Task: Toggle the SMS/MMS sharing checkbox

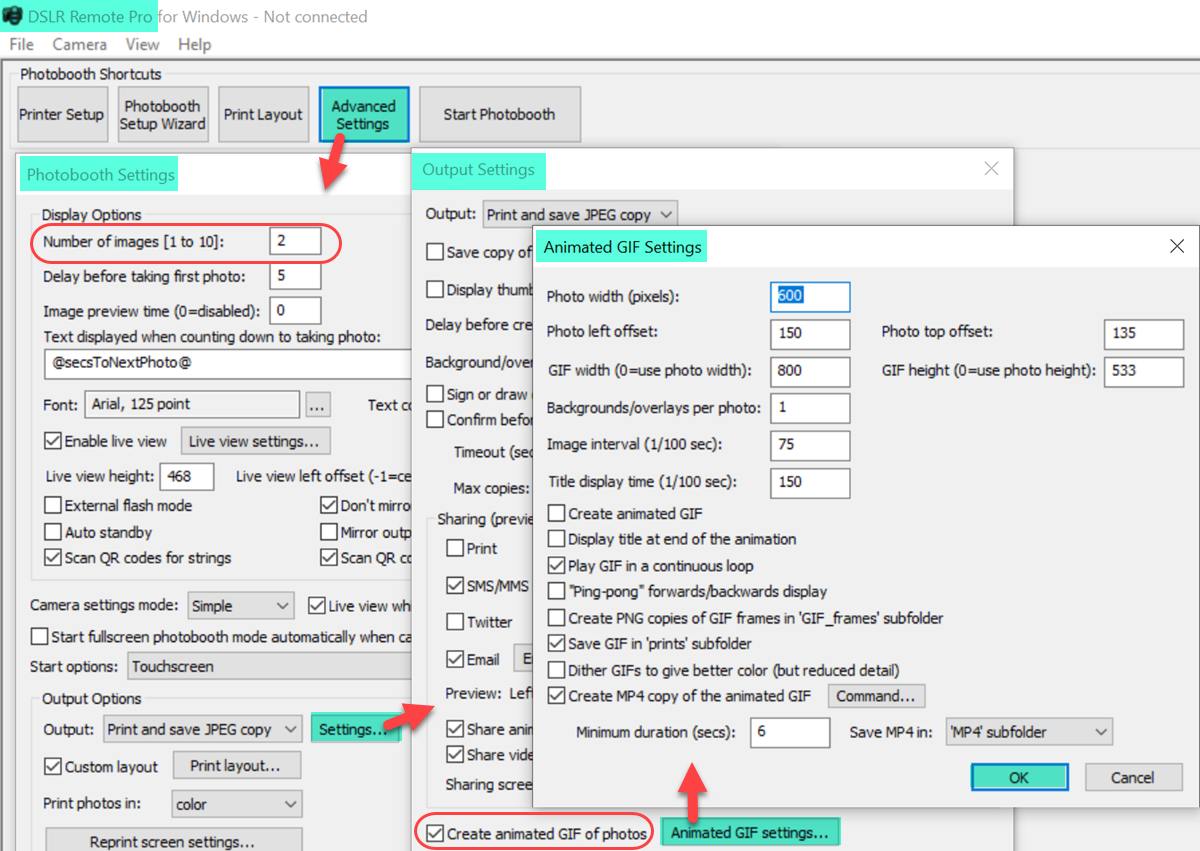Action: [x=455, y=585]
